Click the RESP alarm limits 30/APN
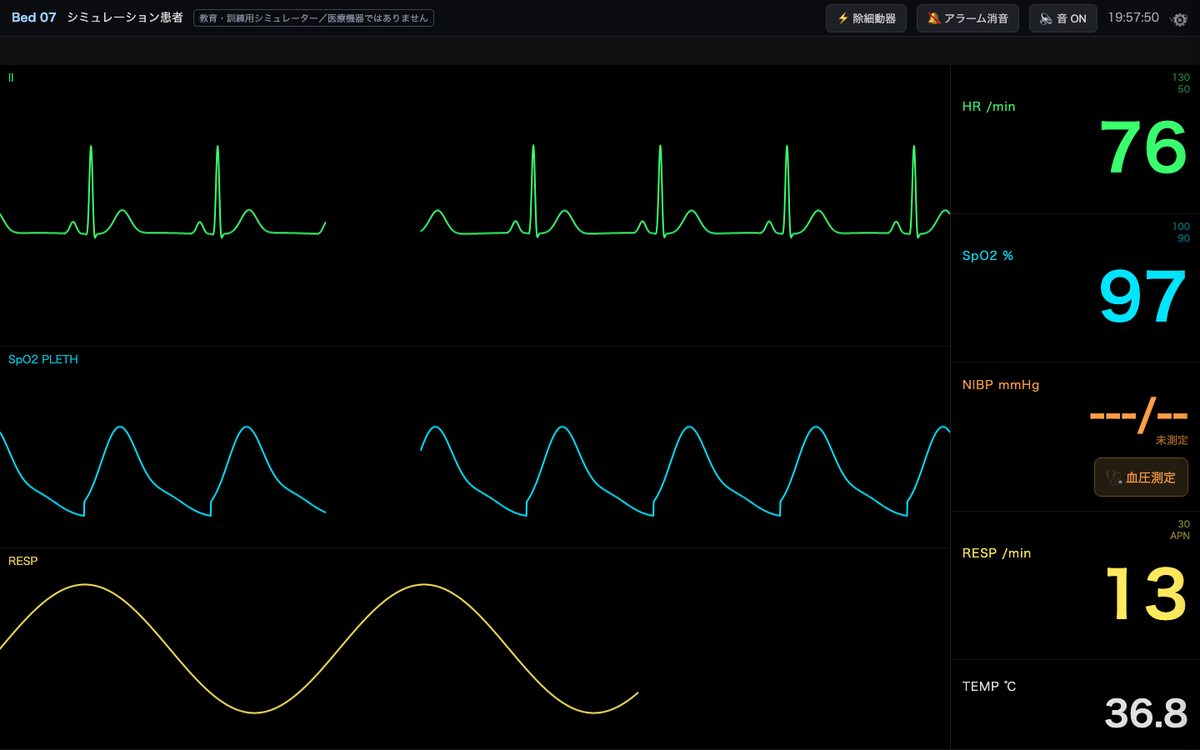 pos(1180,530)
